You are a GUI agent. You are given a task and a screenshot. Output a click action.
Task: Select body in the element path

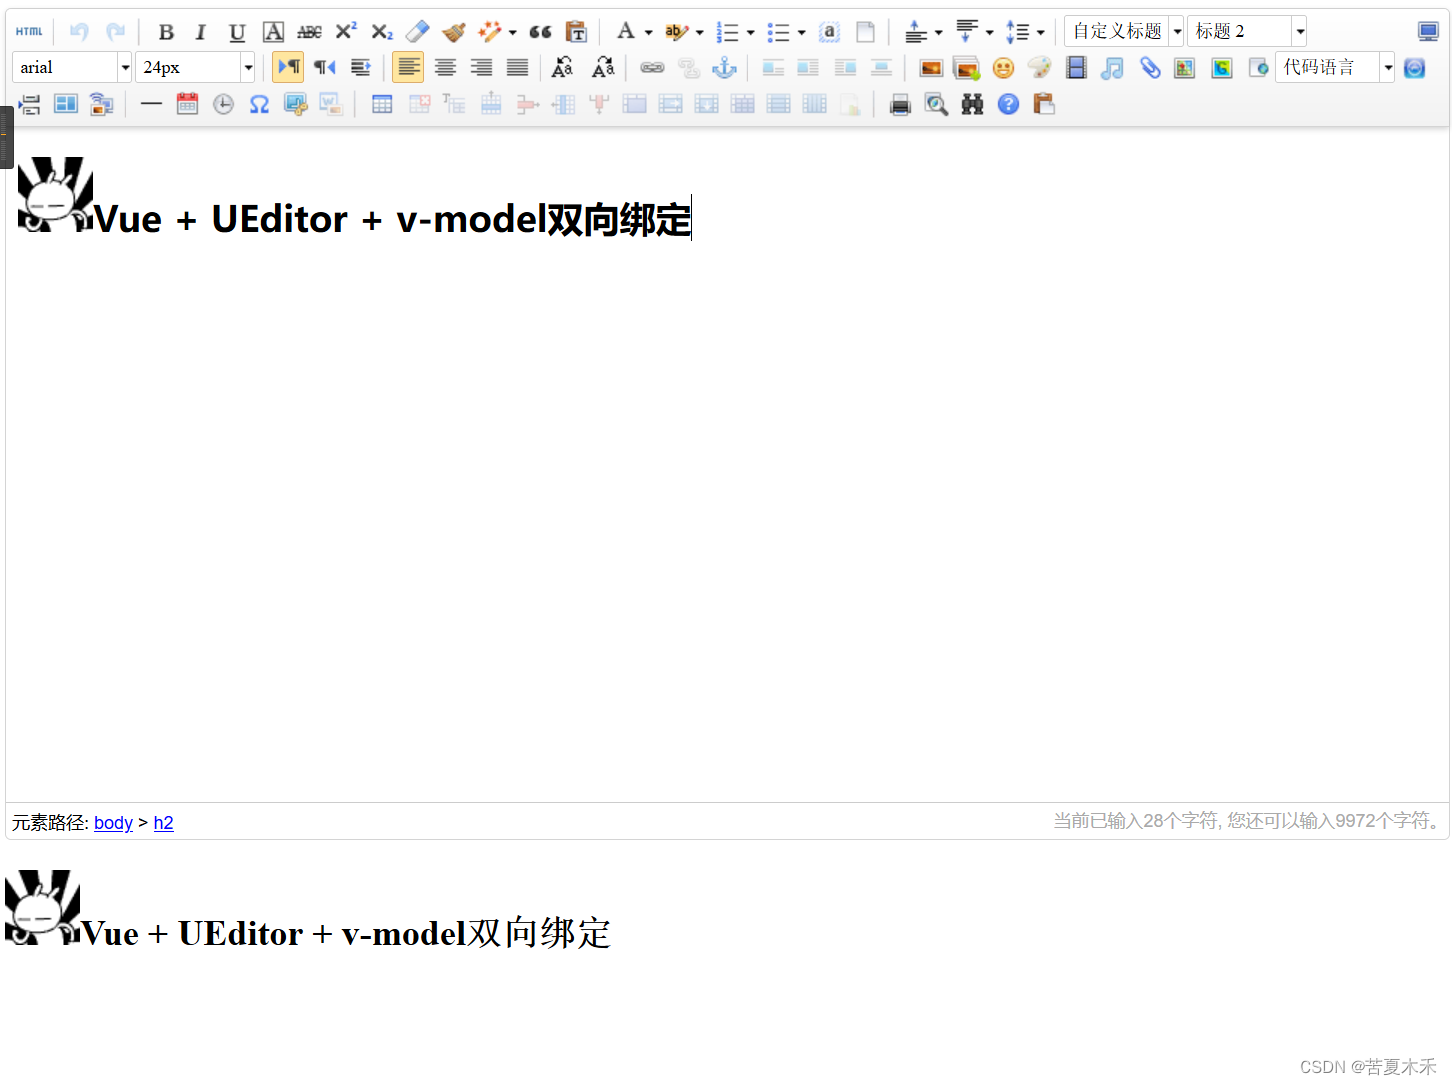coord(113,823)
